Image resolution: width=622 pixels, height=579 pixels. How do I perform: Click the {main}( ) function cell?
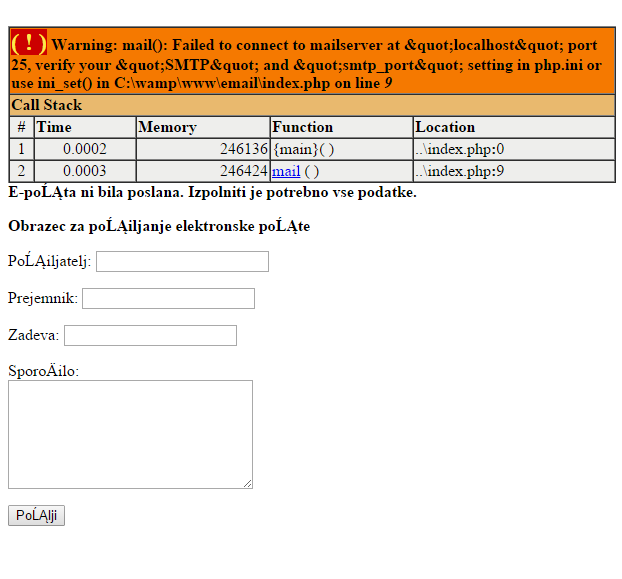(x=303, y=149)
